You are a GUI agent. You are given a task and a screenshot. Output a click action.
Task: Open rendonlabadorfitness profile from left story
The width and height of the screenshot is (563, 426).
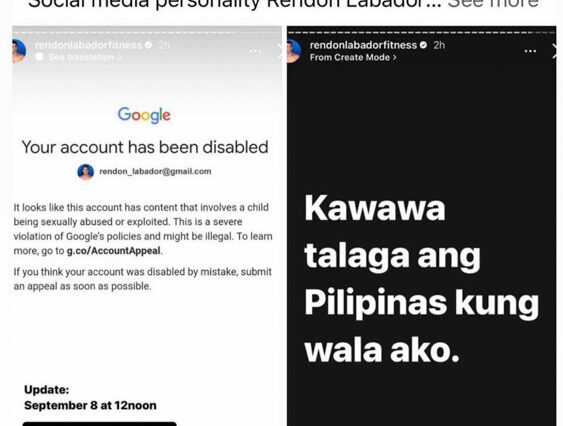pyautogui.click(x=88, y=45)
